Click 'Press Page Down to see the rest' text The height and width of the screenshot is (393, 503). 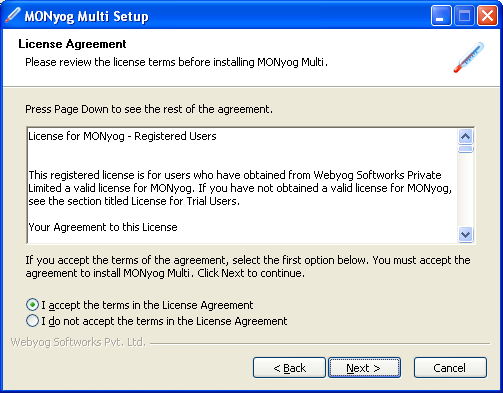pyautogui.click(x=149, y=109)
